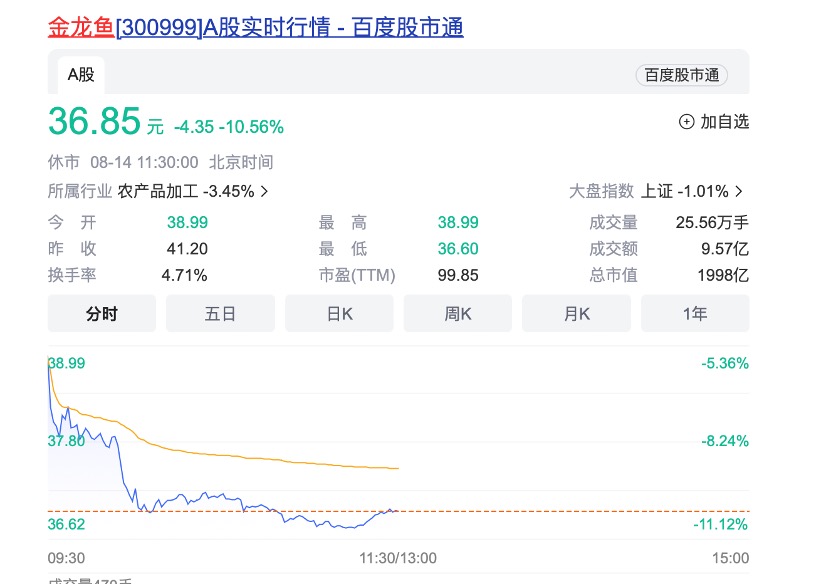Expand the 农产品加工 industry chevron
Viewport: 832px width, 584px height.
point(264,190)
